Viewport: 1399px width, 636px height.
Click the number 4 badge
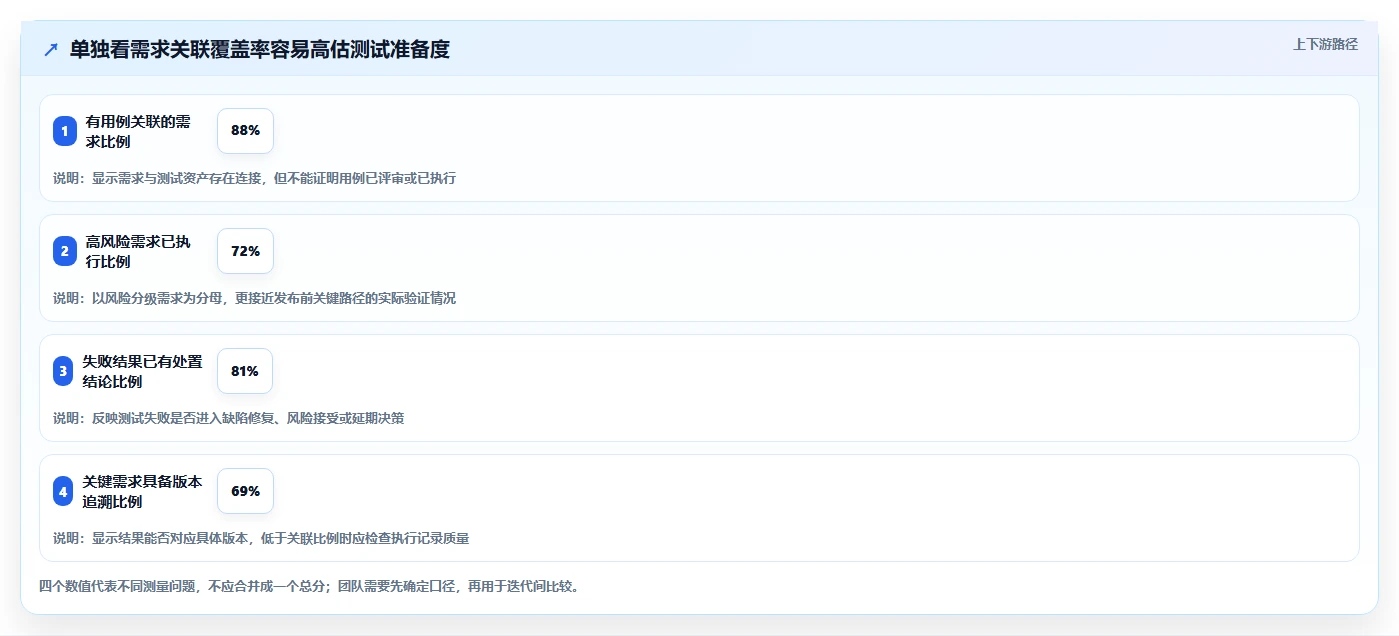pos(63,491)
